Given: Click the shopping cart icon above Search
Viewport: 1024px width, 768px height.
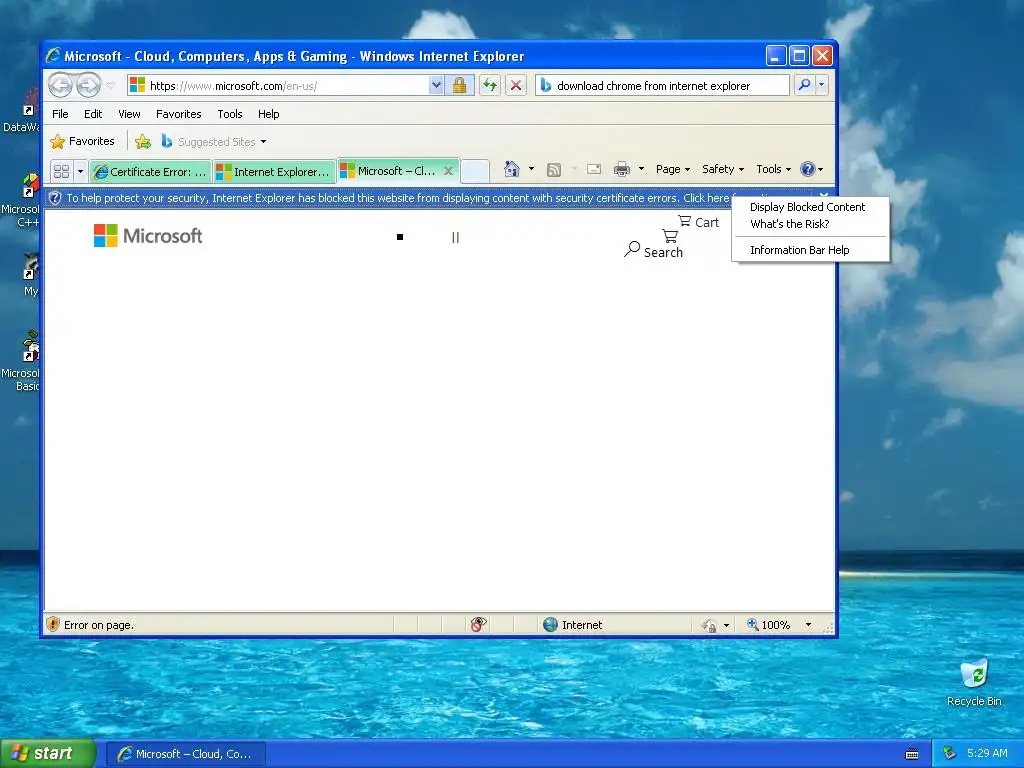Looking at the screenshot, I should point(670,235).
